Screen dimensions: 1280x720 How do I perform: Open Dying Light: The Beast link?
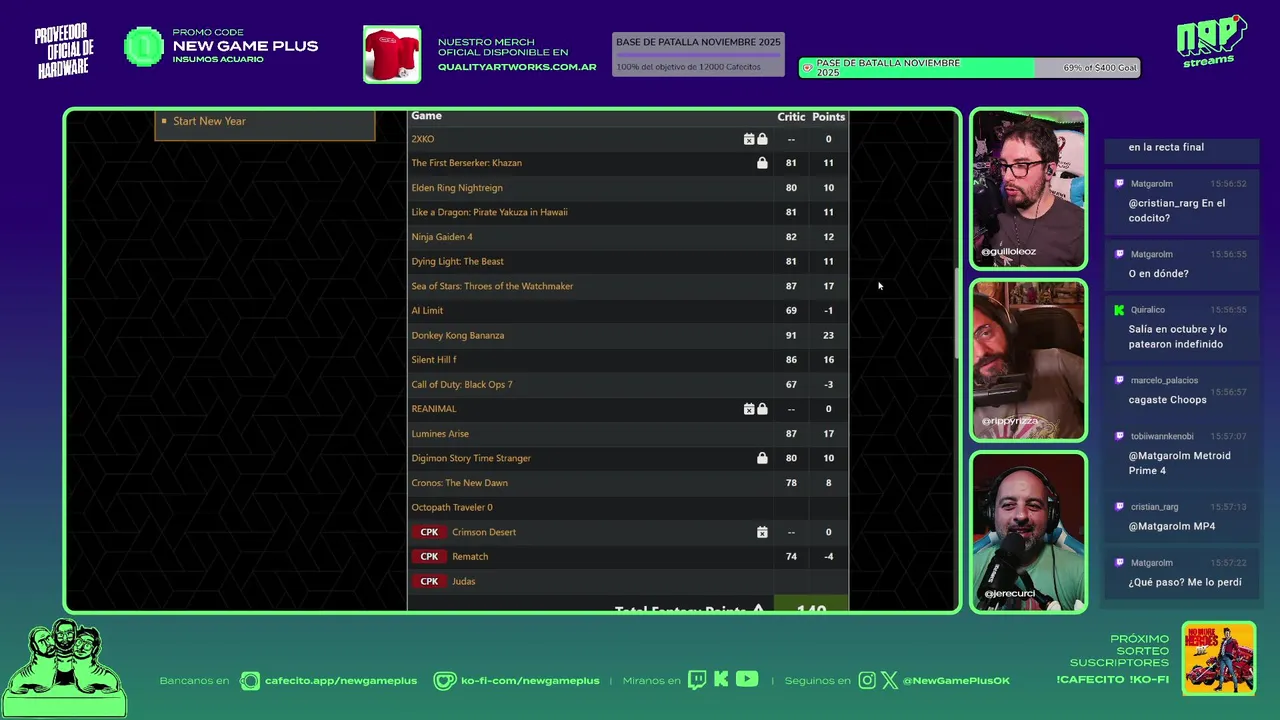click(x=457, y=261)
